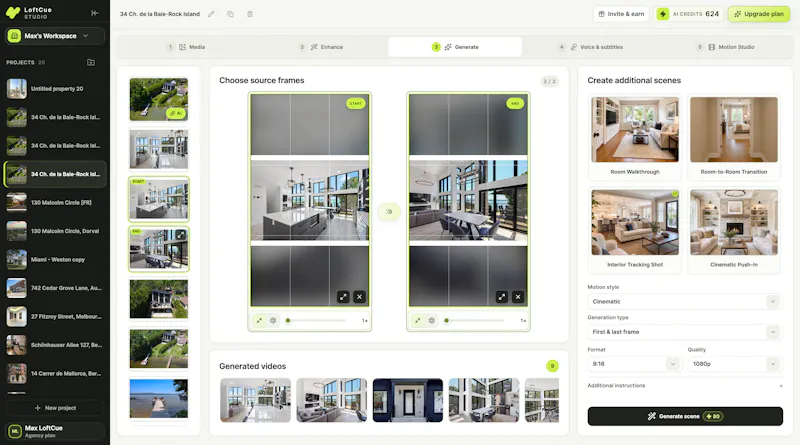
Task: Go to step 2 Enhance tab
Action: 321,47
